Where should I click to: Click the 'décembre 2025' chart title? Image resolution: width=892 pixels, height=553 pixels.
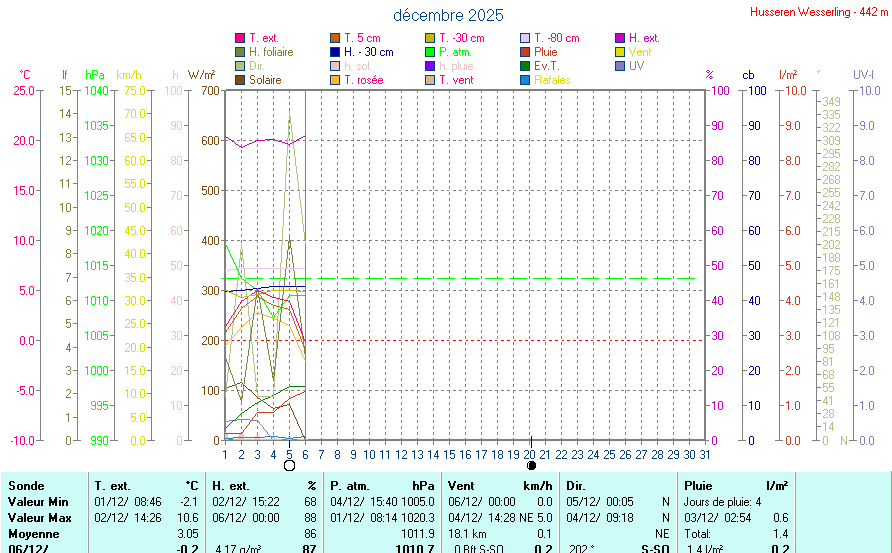(x=448, y=15)
